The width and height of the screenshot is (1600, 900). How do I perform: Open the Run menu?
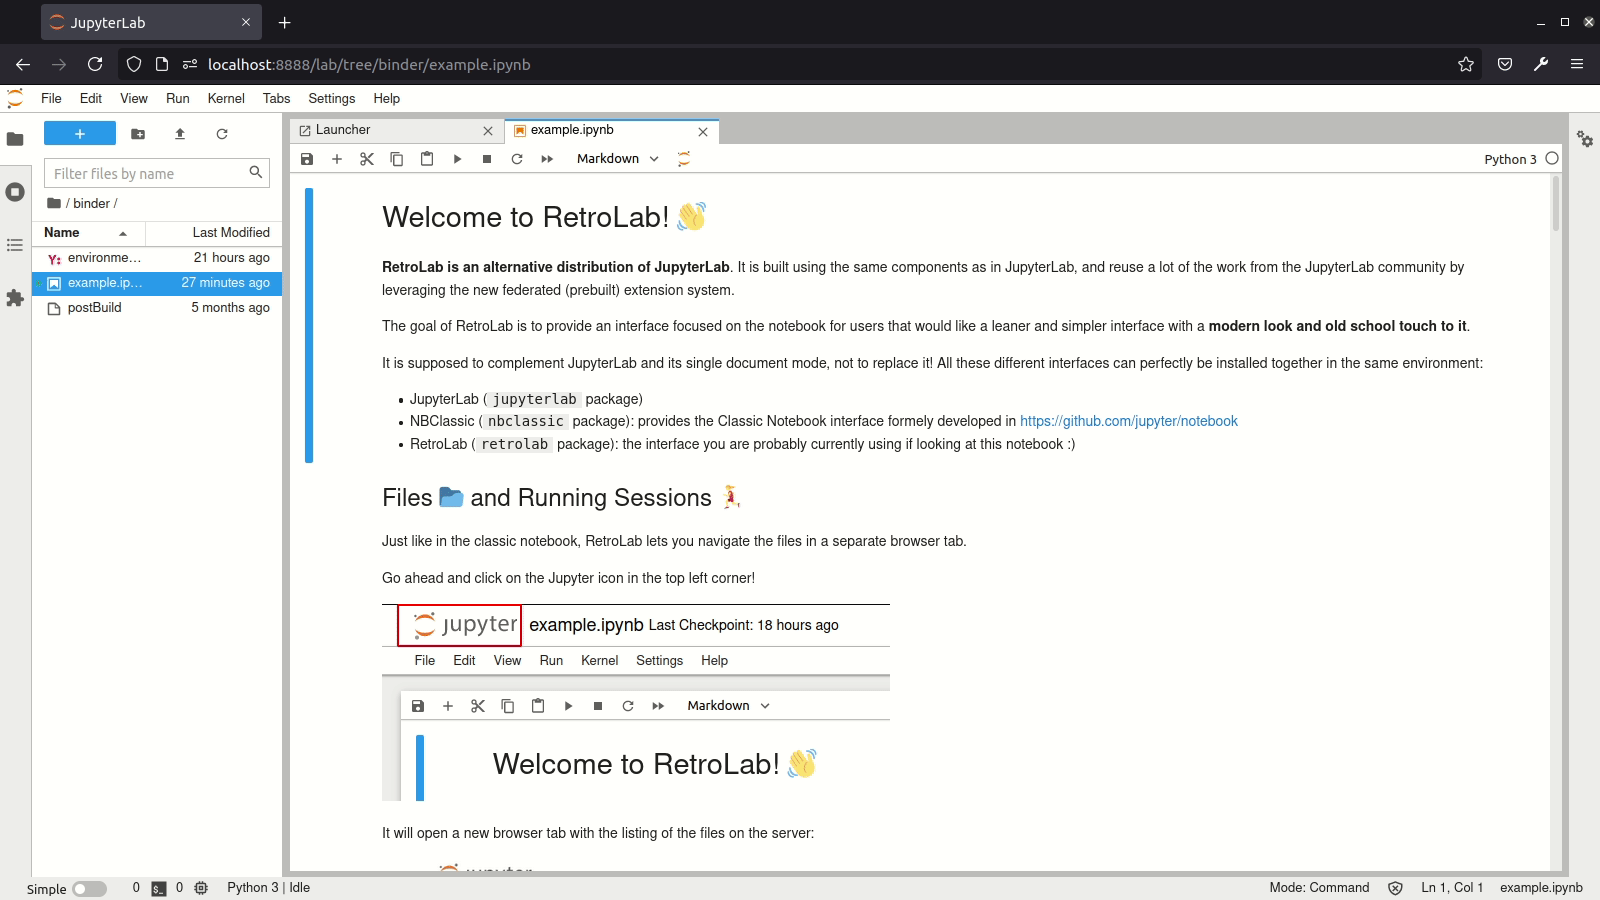point(178,98)
